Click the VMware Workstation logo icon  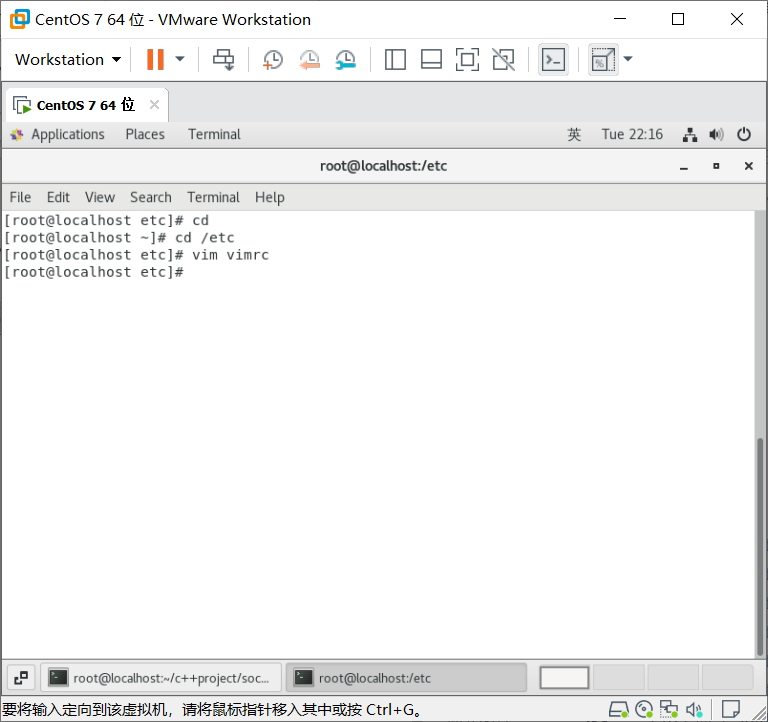[20, 20]
